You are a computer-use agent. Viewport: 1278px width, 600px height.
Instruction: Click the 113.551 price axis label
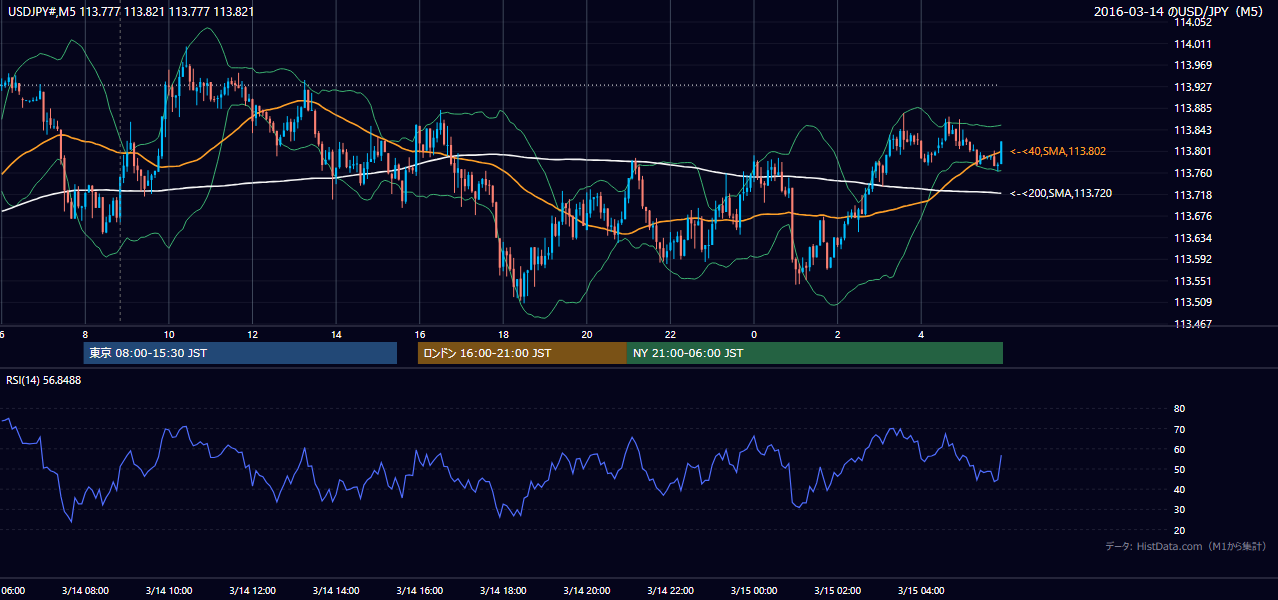pyautogui.click(x=1193, y=281)
